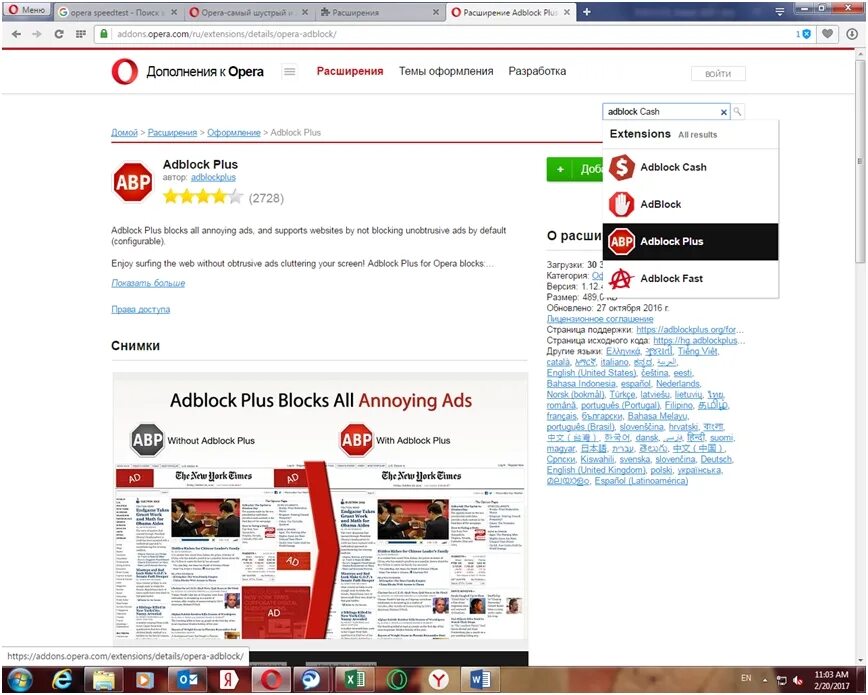Screen dimensions: 868x695
Task: Select highlighted Adblock Plus search suggestion
Action: (690, 241)
